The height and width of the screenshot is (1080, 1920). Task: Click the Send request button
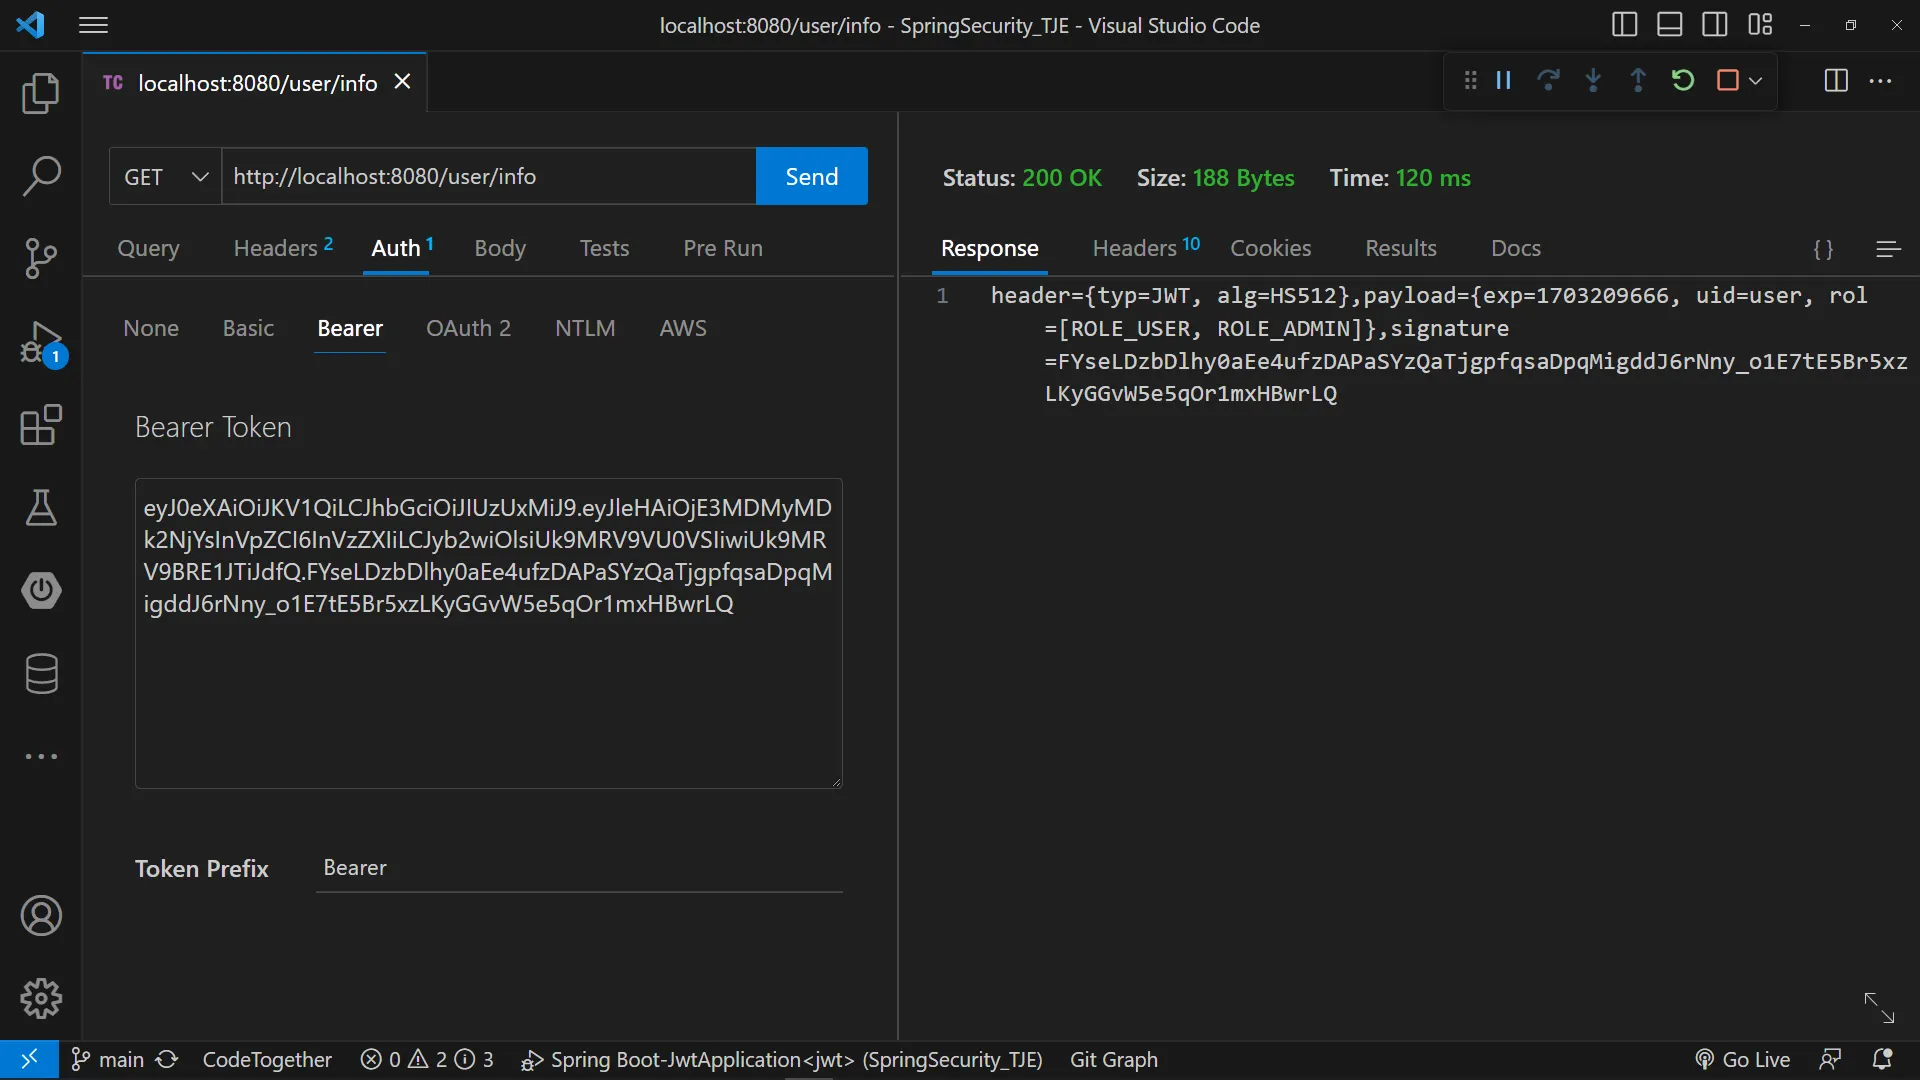coord(811,177)
